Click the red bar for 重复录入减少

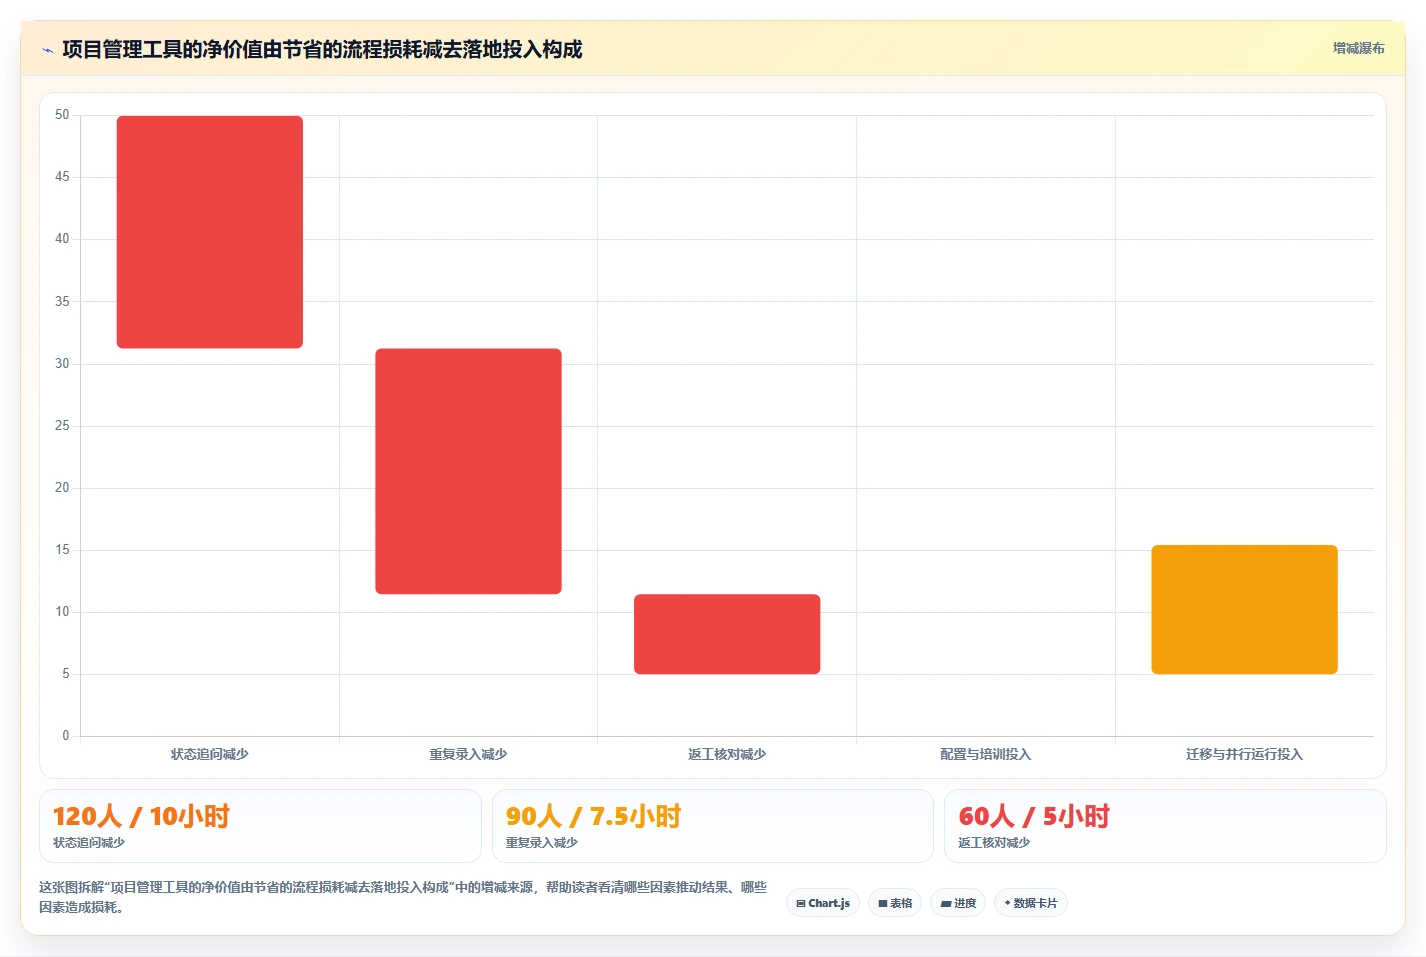pyautogui.click(x=468, y=471)
